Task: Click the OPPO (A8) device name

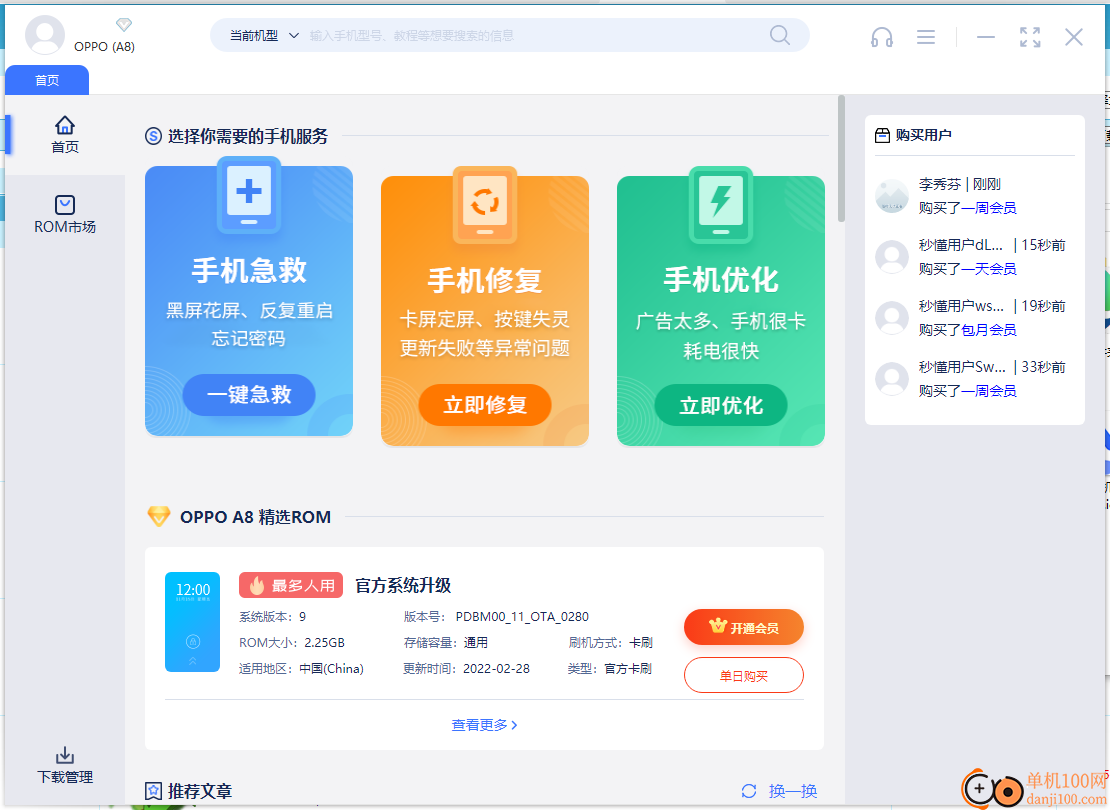Action: [104, 47]
